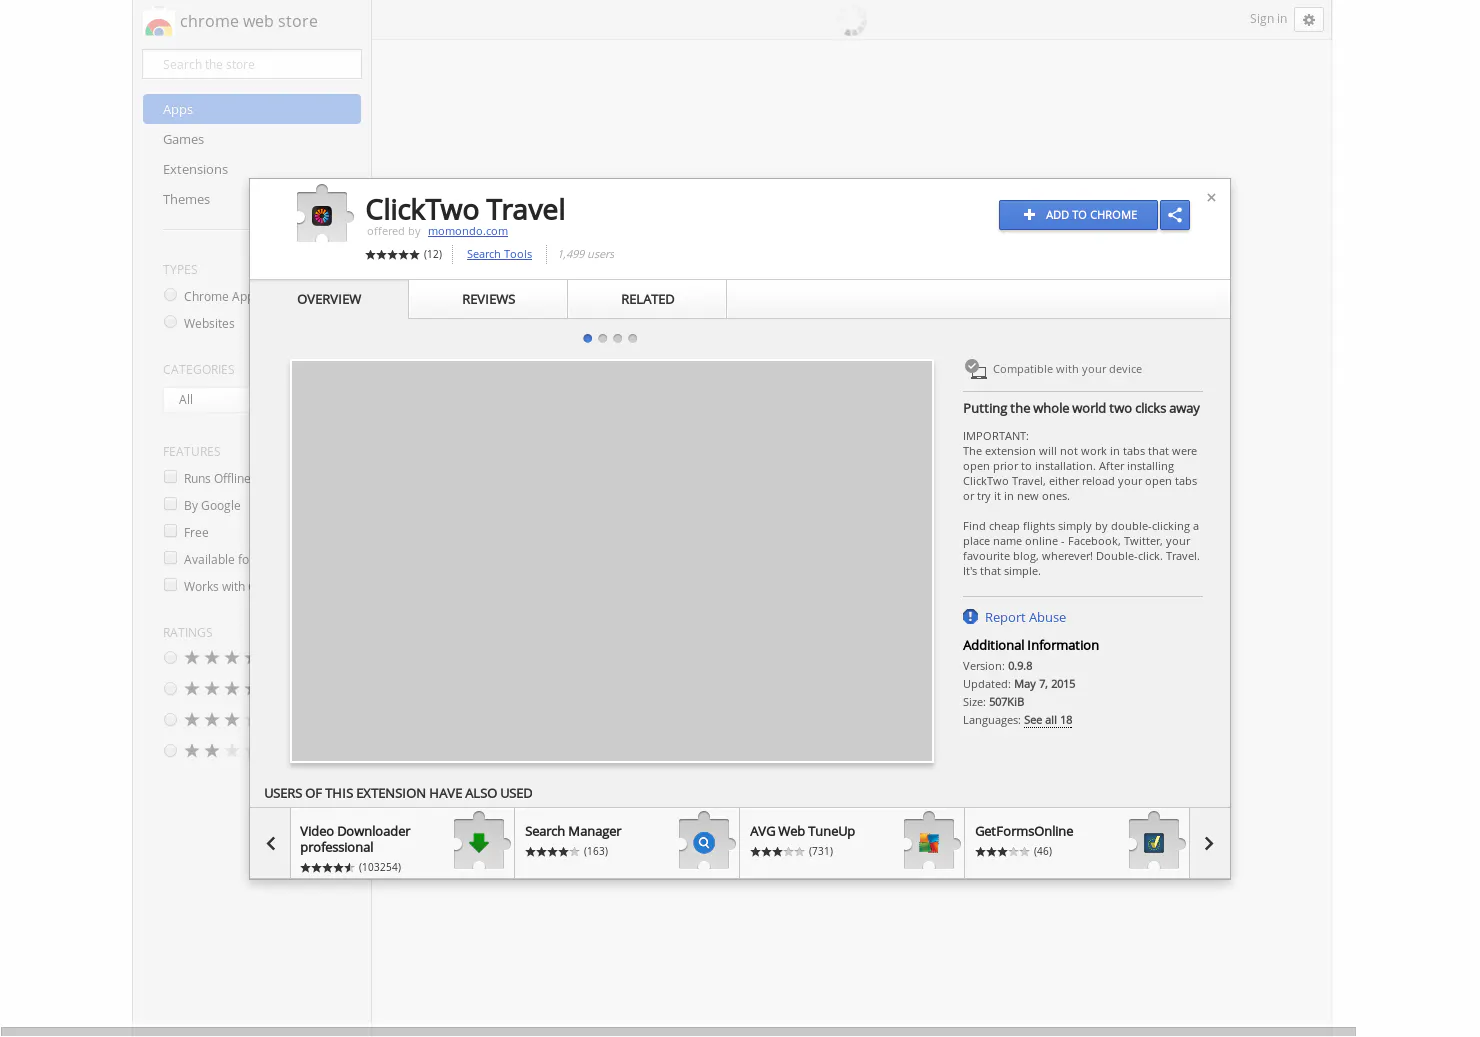Click the version value 0.9.8
This screenshot has height=1037, width=1480.
pyautogui.click(x=1020, y=666)
